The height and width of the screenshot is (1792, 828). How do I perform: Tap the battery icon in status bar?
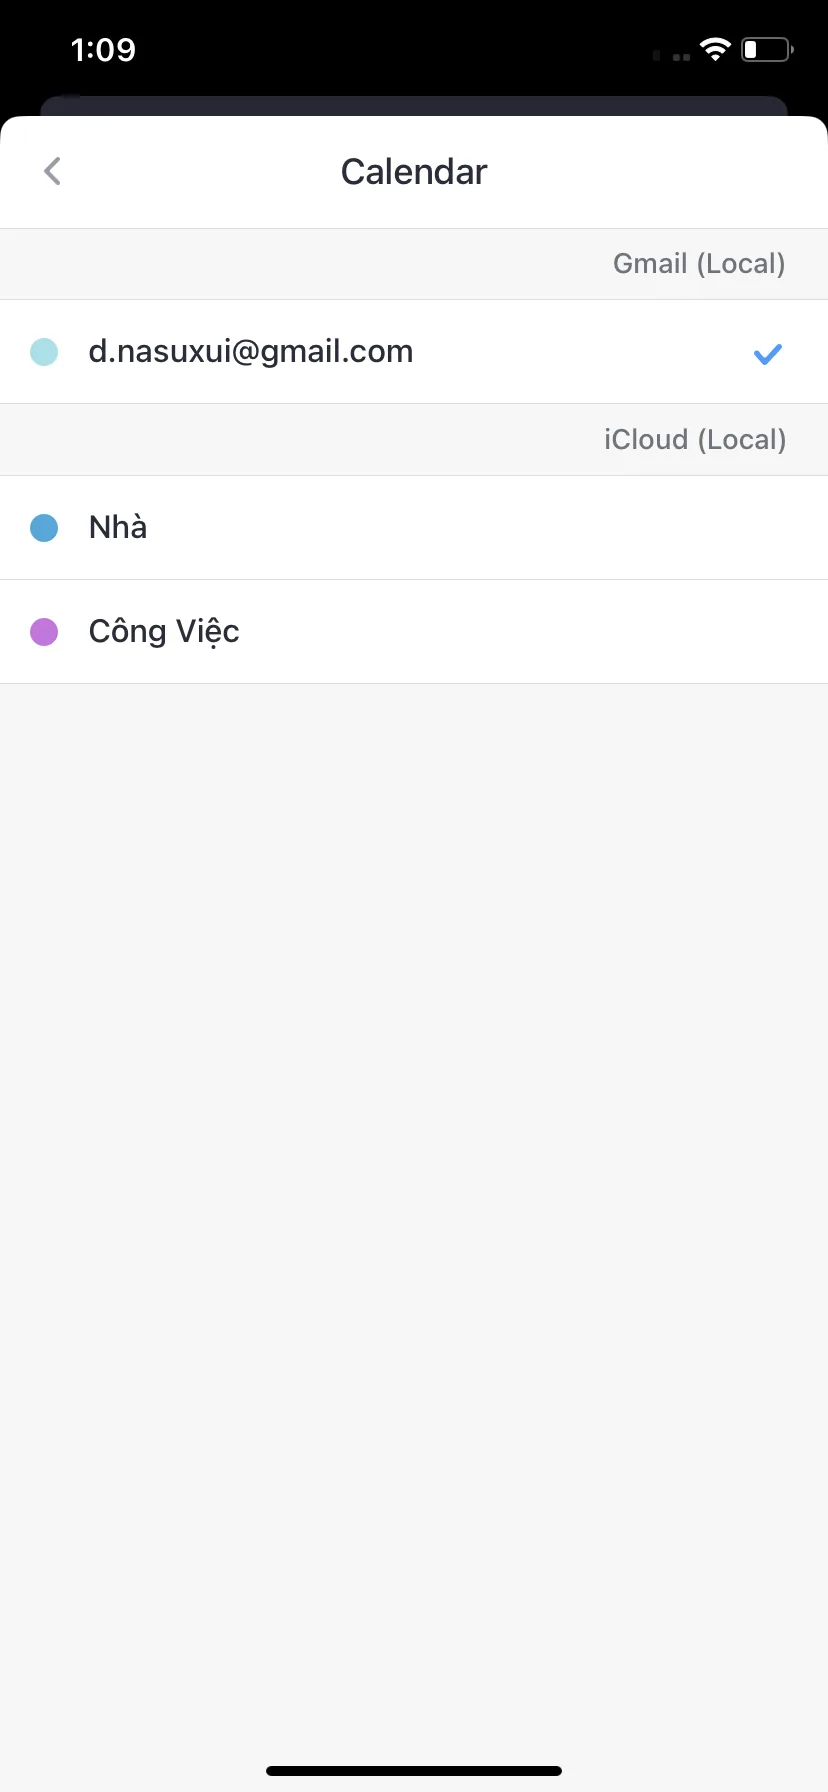767,49
